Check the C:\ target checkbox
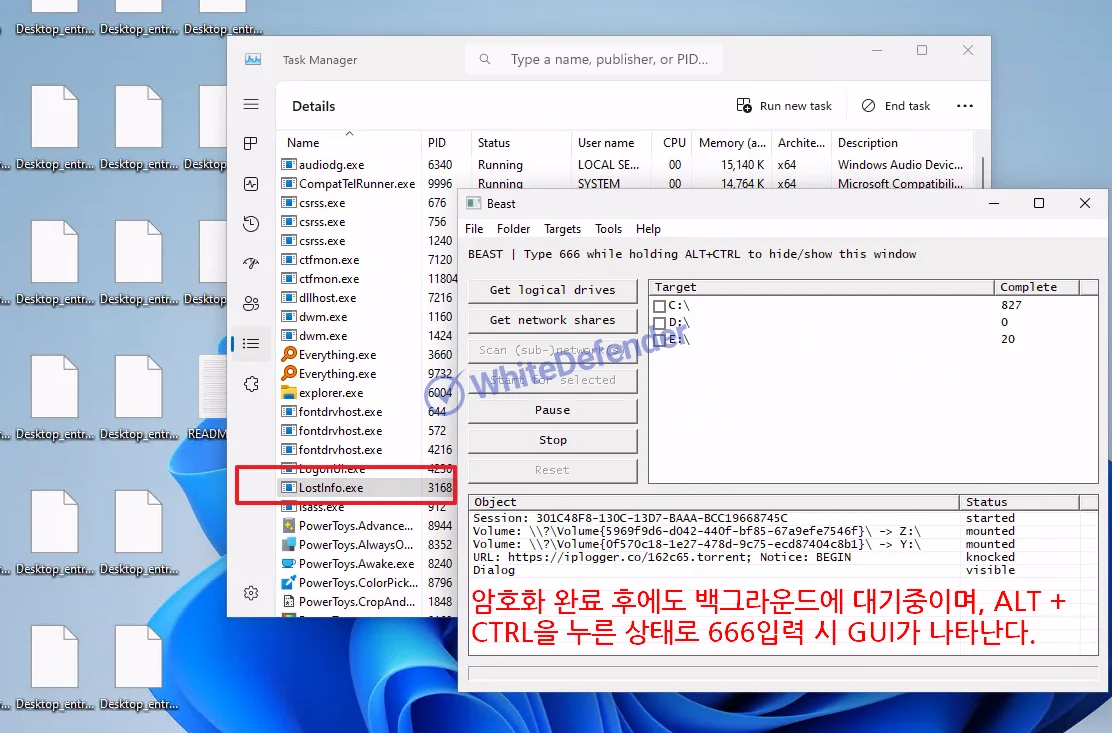This screenshot has width=1112, height=733. 659,306
